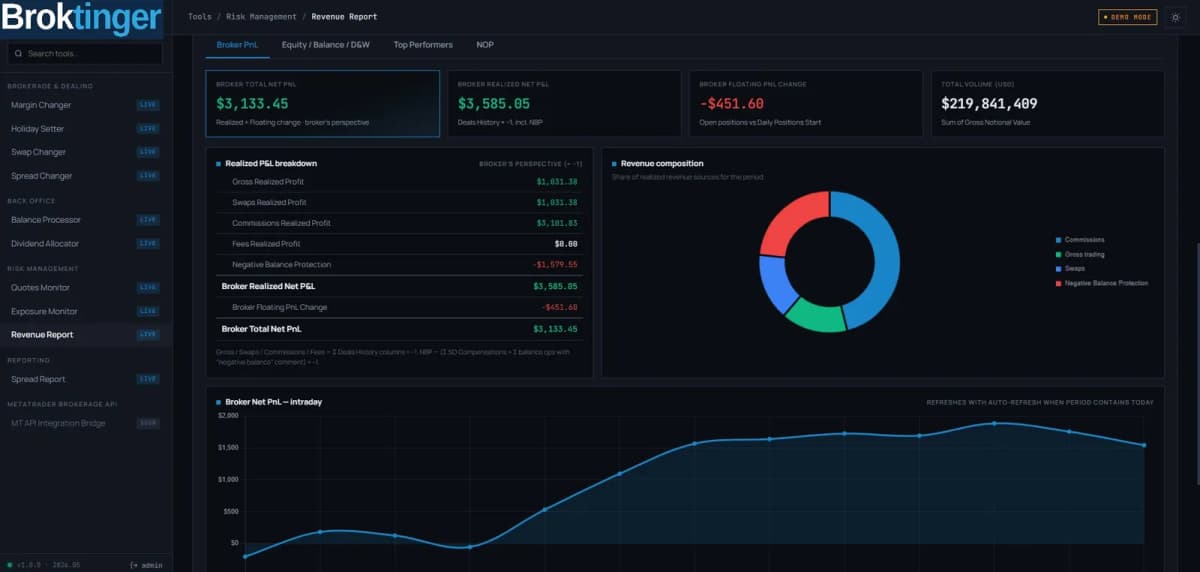Click the green donut chart segment
This screenshot has width=1200, height=572.
[817, 315]
